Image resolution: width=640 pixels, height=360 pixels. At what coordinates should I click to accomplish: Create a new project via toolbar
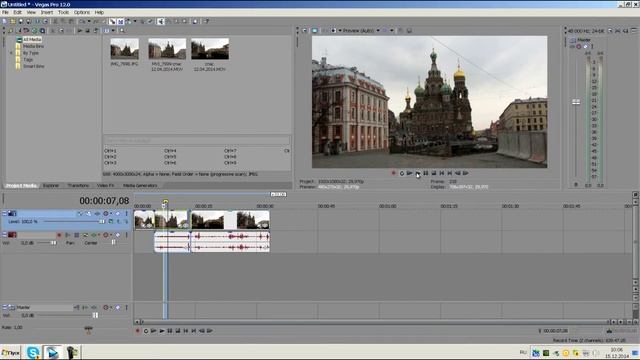point(5,21)
